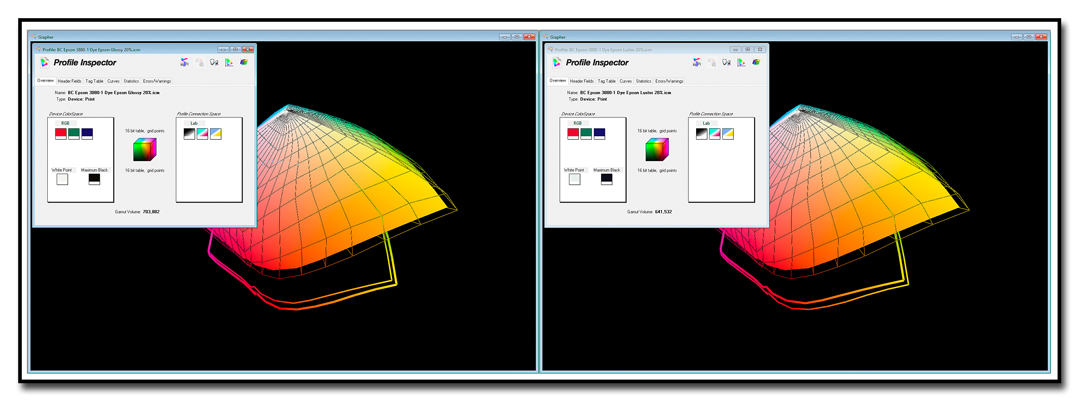The height and width of the screenshot is (401, 1079).
Task: Open Errors/Warnings tab in Glossy profile window
Action: click(156, 81)
